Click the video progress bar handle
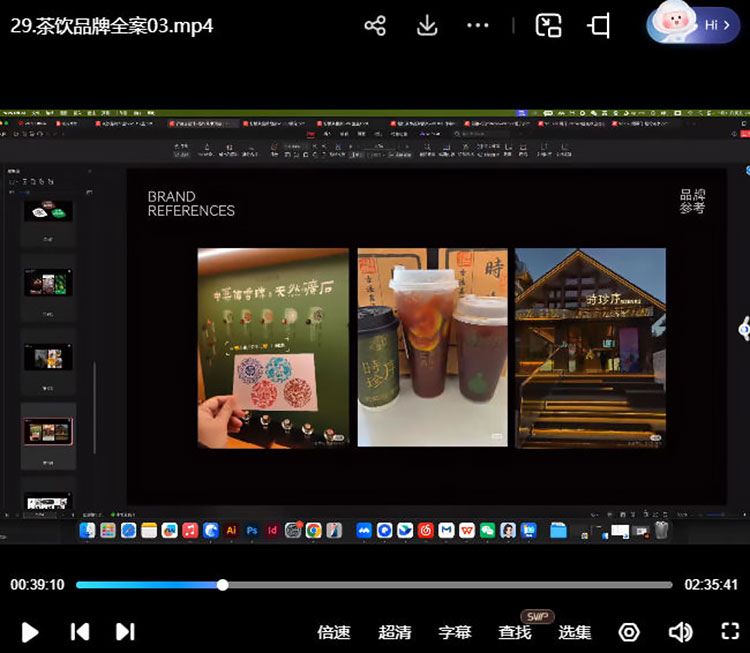Image resolution: width=750 pixels, height=653 pixels. click(222, 585)
